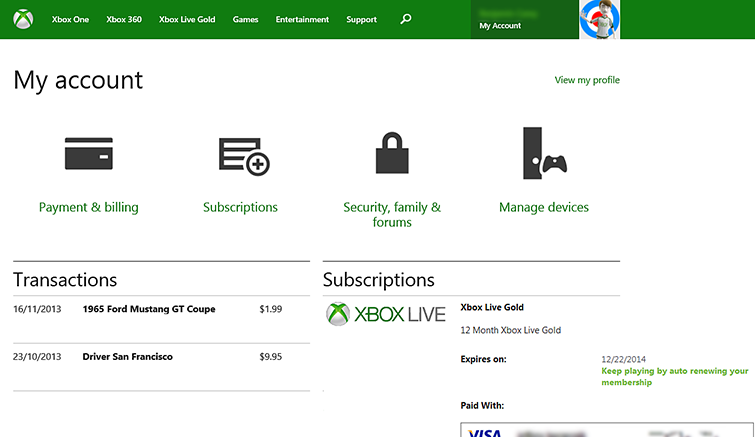The image size is (755, 437).
Task: Open the search magnifier icon
Action: (406, 19)
